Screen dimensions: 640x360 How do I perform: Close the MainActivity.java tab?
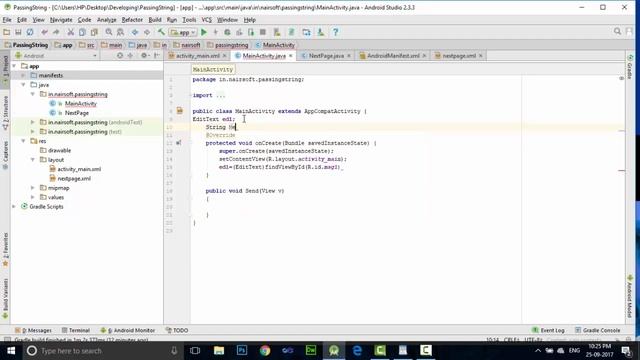pyautogui.click(x=291, y=56)
